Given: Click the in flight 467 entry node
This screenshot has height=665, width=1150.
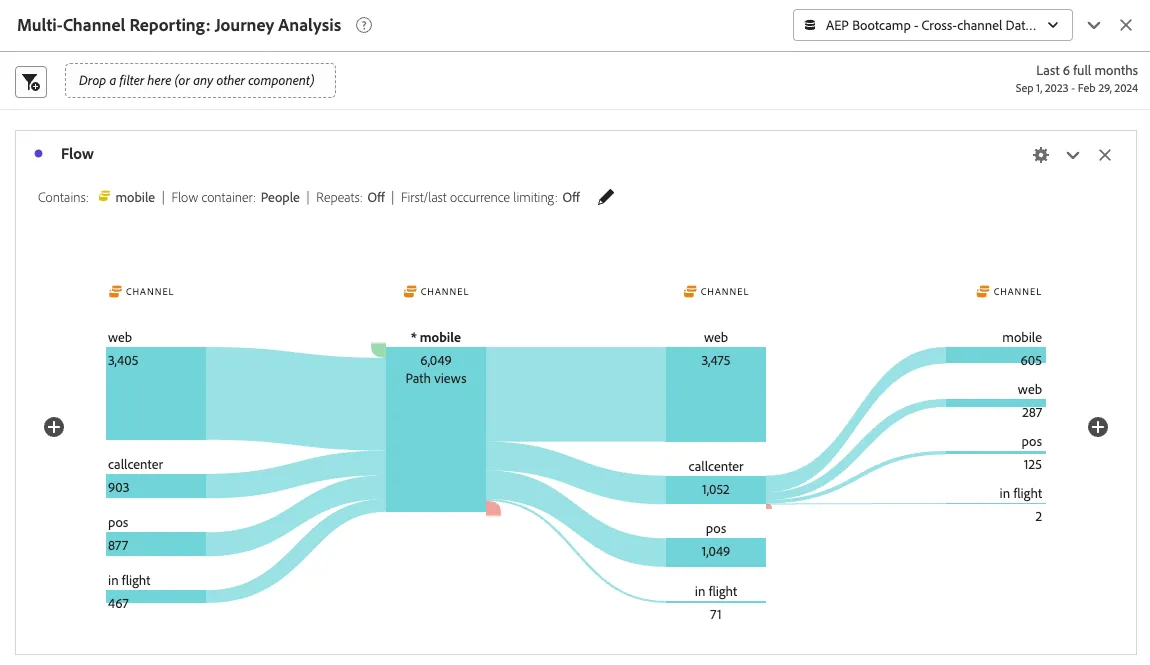Looking at the screenshot, I should coord(156,596).
